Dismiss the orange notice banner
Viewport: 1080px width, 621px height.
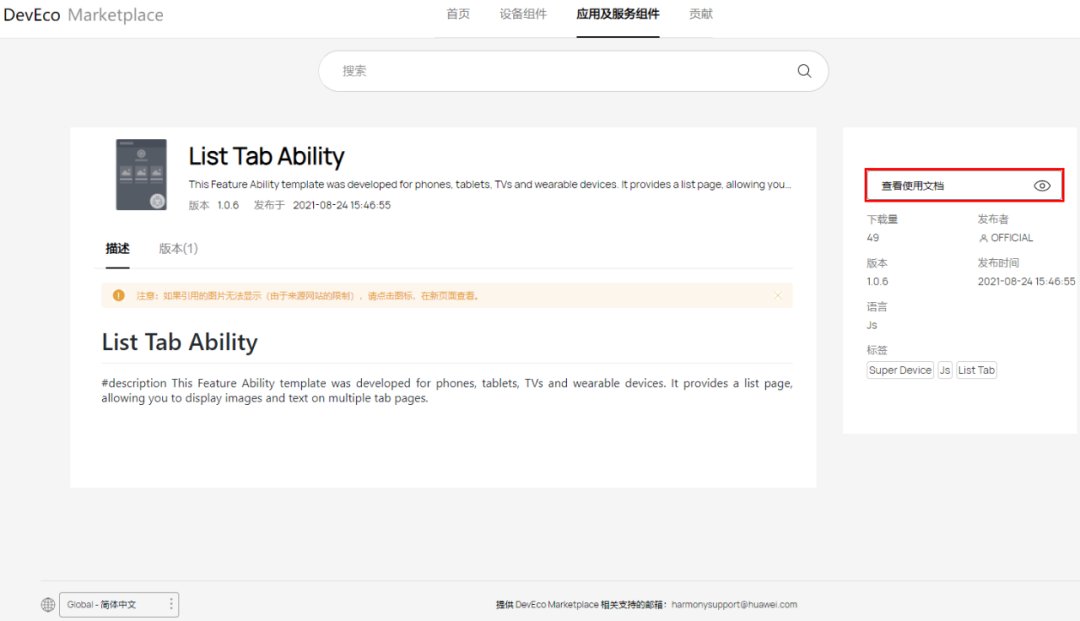pyautogui.click(x=778, y=295)
